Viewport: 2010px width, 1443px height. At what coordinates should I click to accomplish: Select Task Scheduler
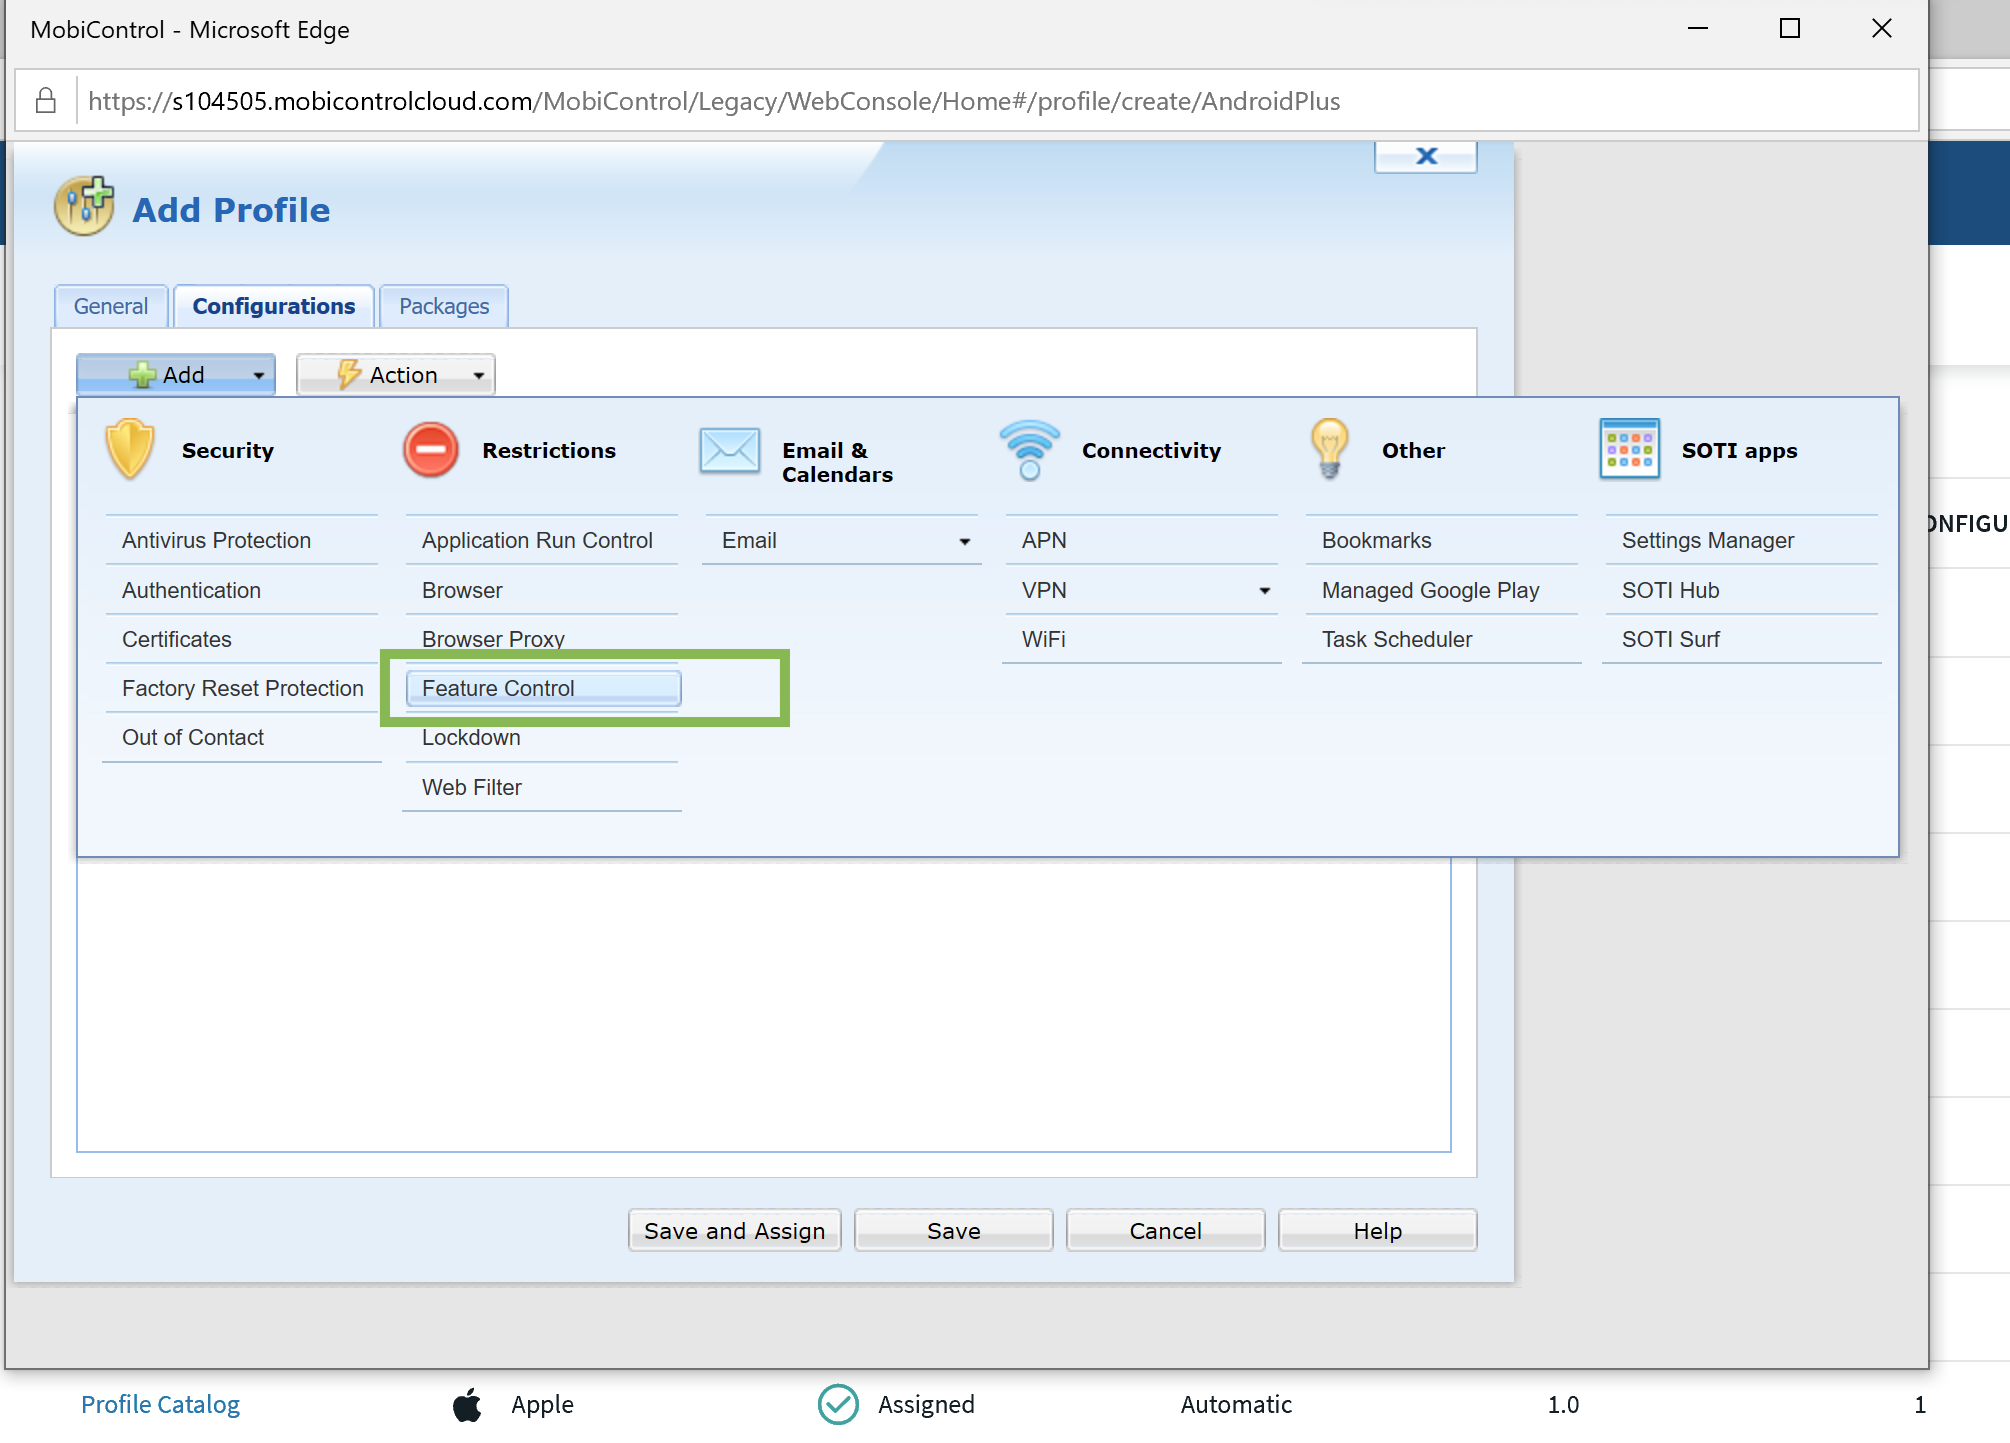click(x=1442, y=639)
